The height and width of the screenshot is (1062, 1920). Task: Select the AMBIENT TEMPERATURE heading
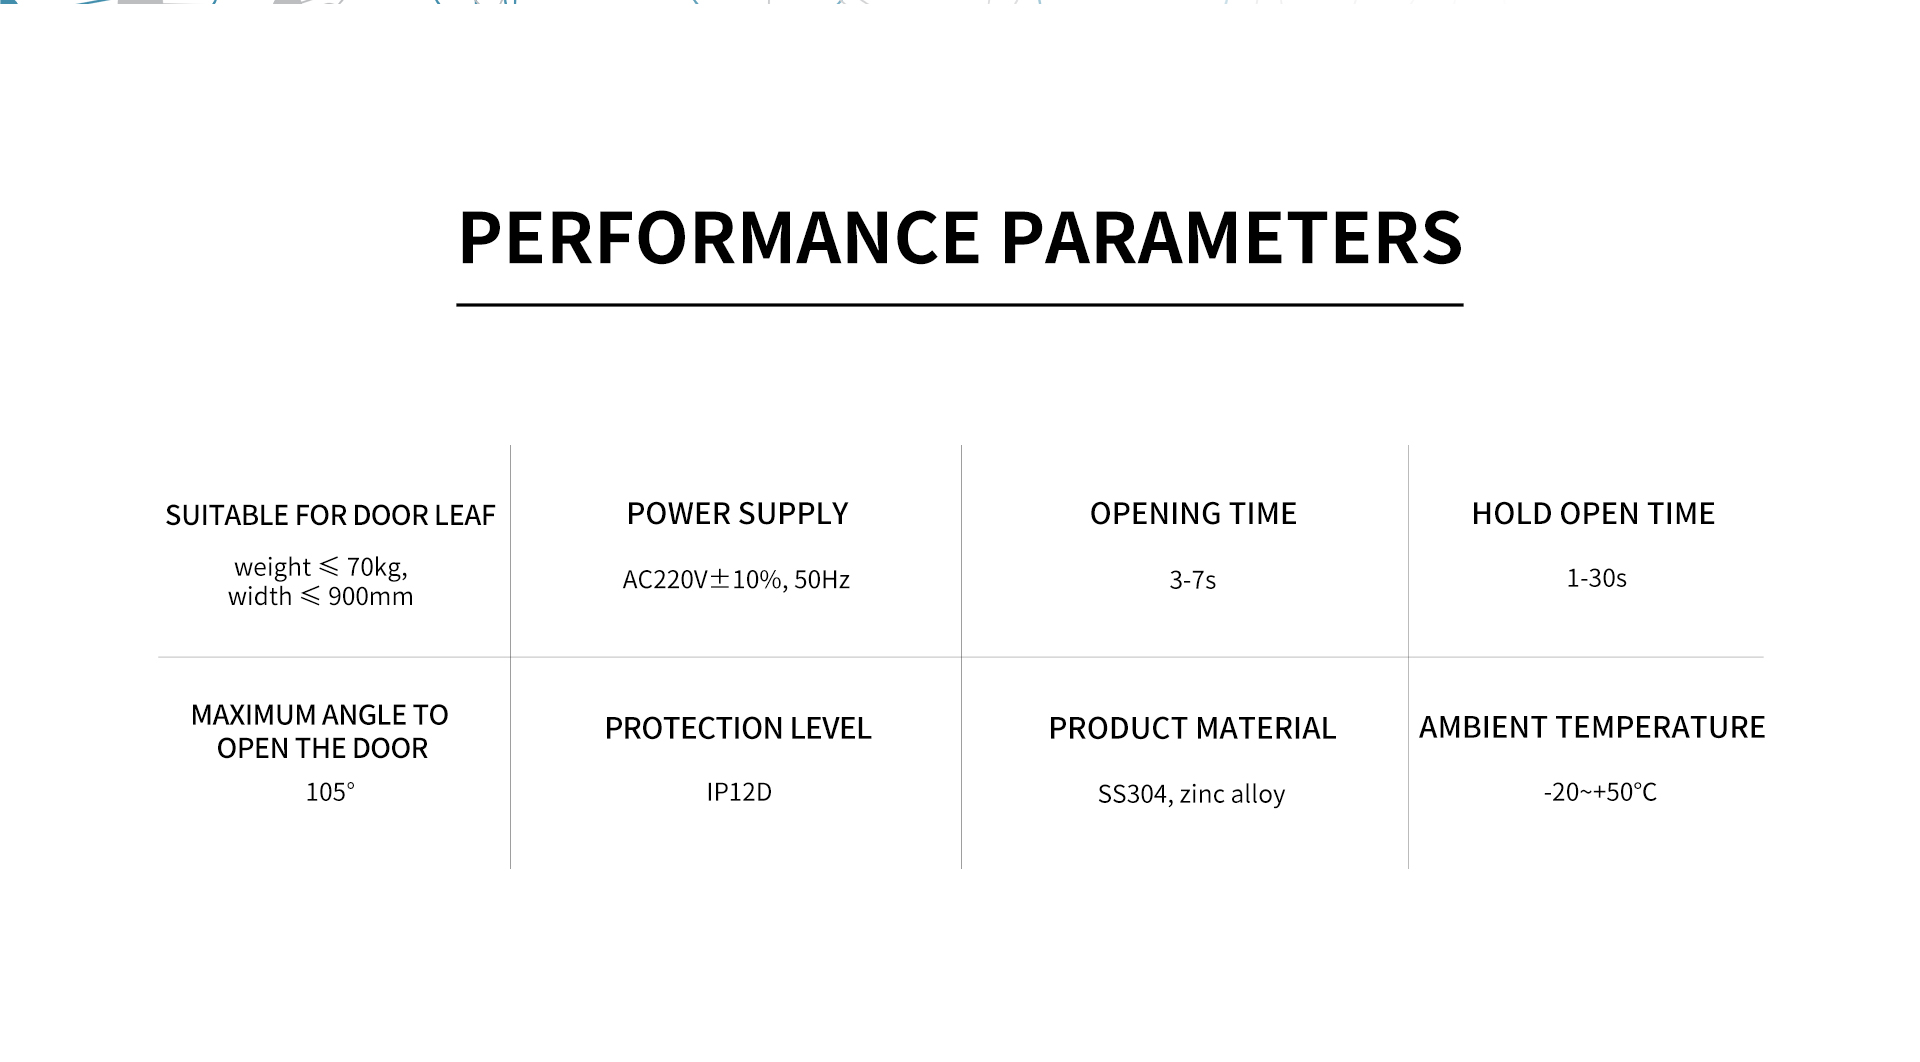1592,727
